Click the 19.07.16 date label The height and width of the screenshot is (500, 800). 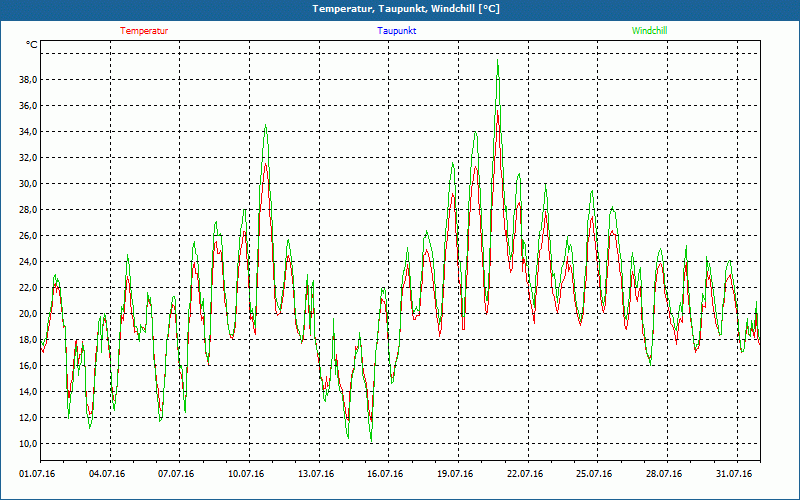[455, 474]
